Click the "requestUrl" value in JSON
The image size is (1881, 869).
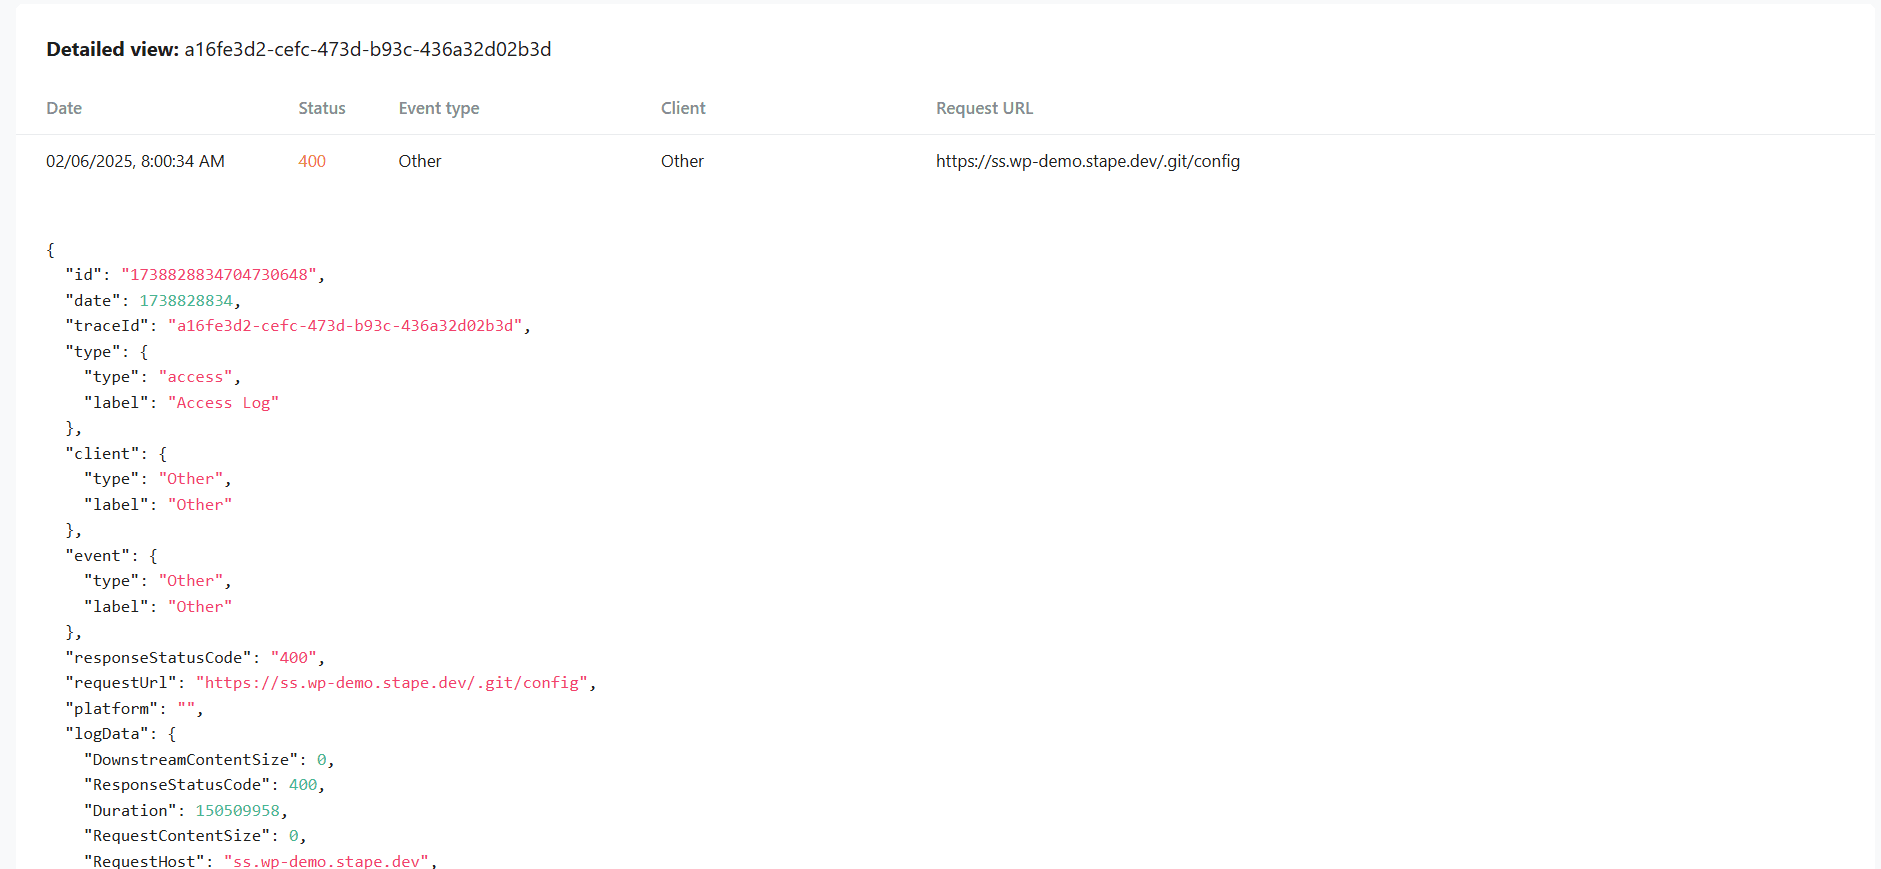tap(392, 682)
